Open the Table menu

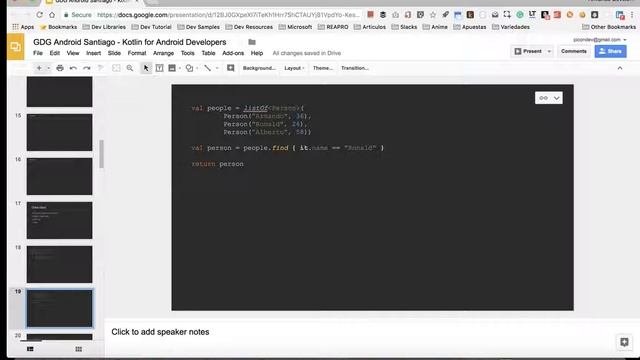tap(208, 53)
